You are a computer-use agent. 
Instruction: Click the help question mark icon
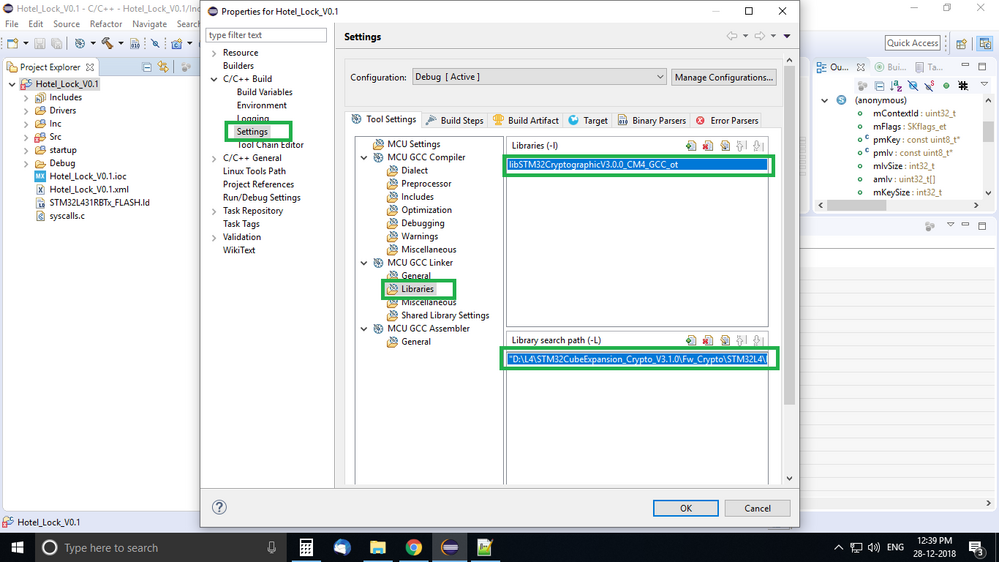219,507
